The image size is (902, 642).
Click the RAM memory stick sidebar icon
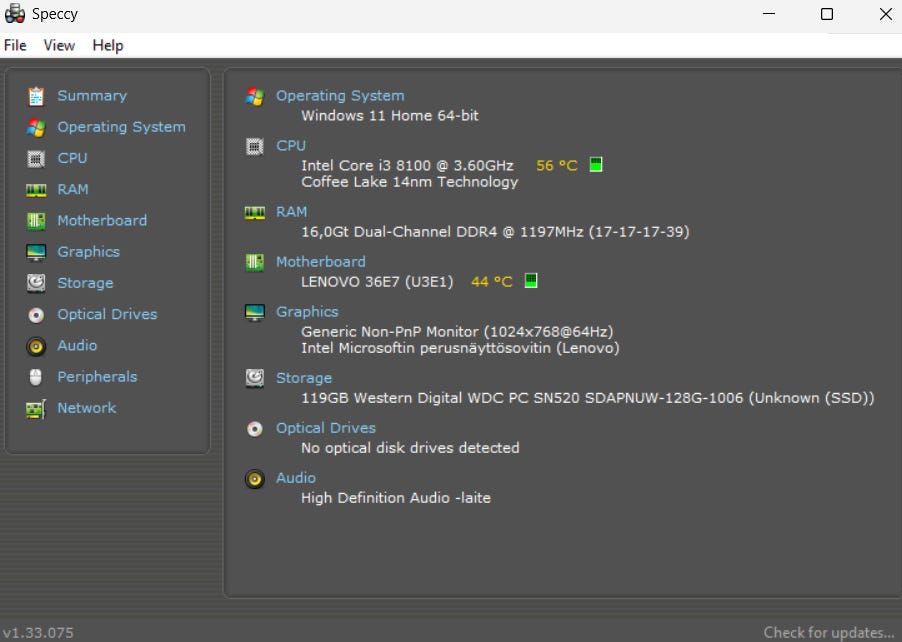point(36,189)
